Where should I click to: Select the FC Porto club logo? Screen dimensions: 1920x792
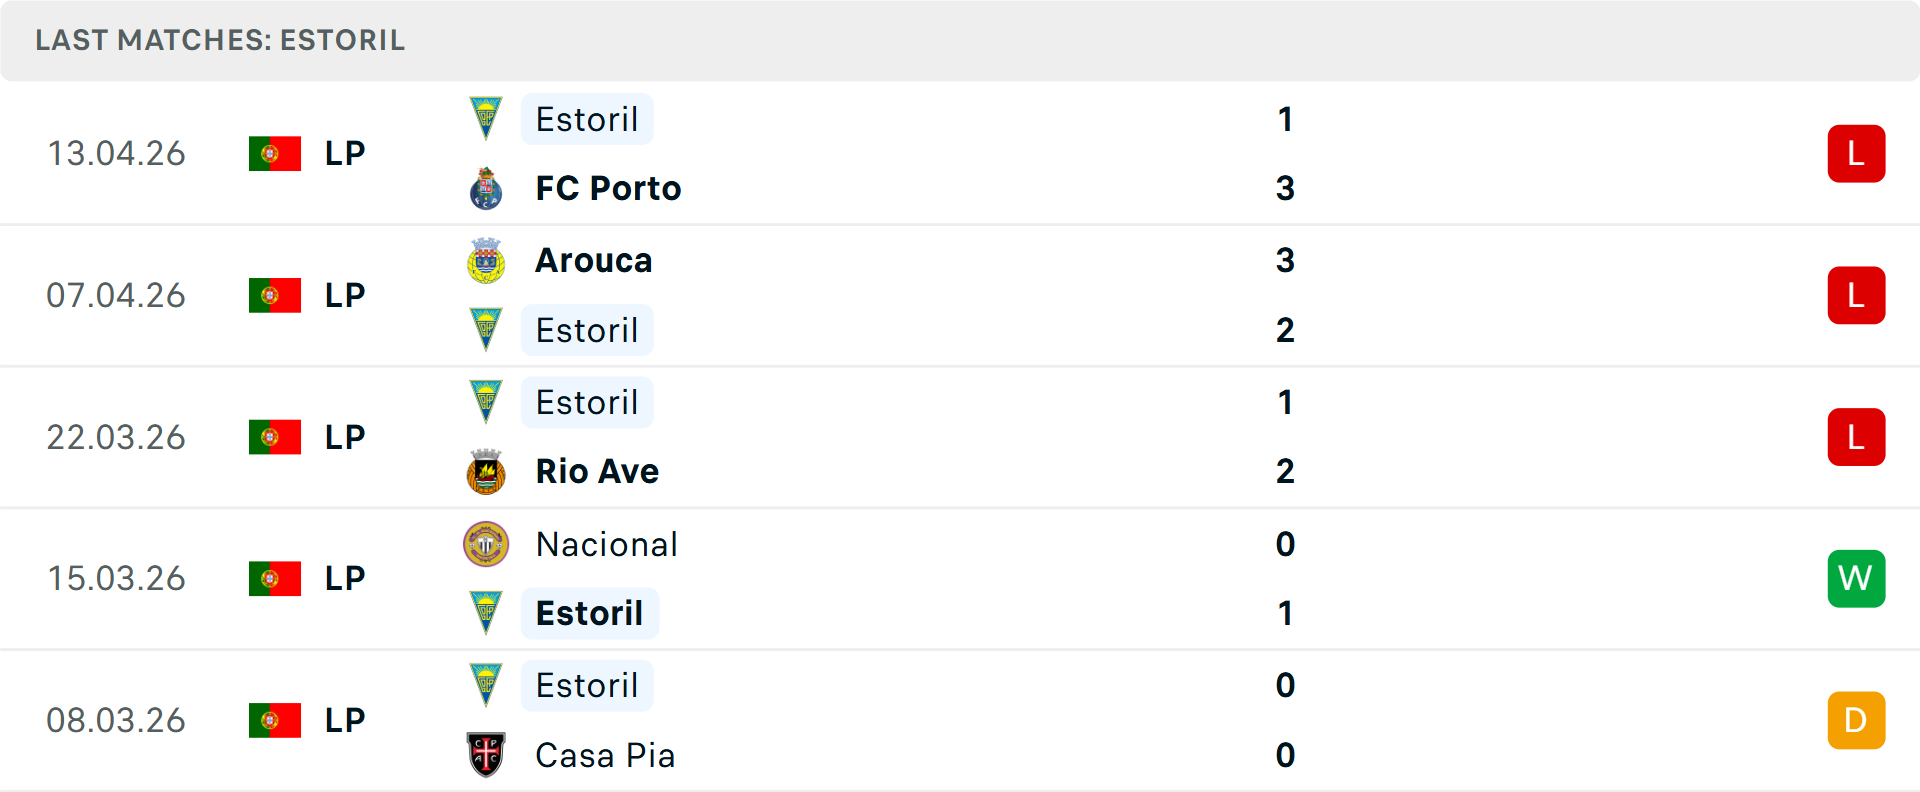click(487, 188)
